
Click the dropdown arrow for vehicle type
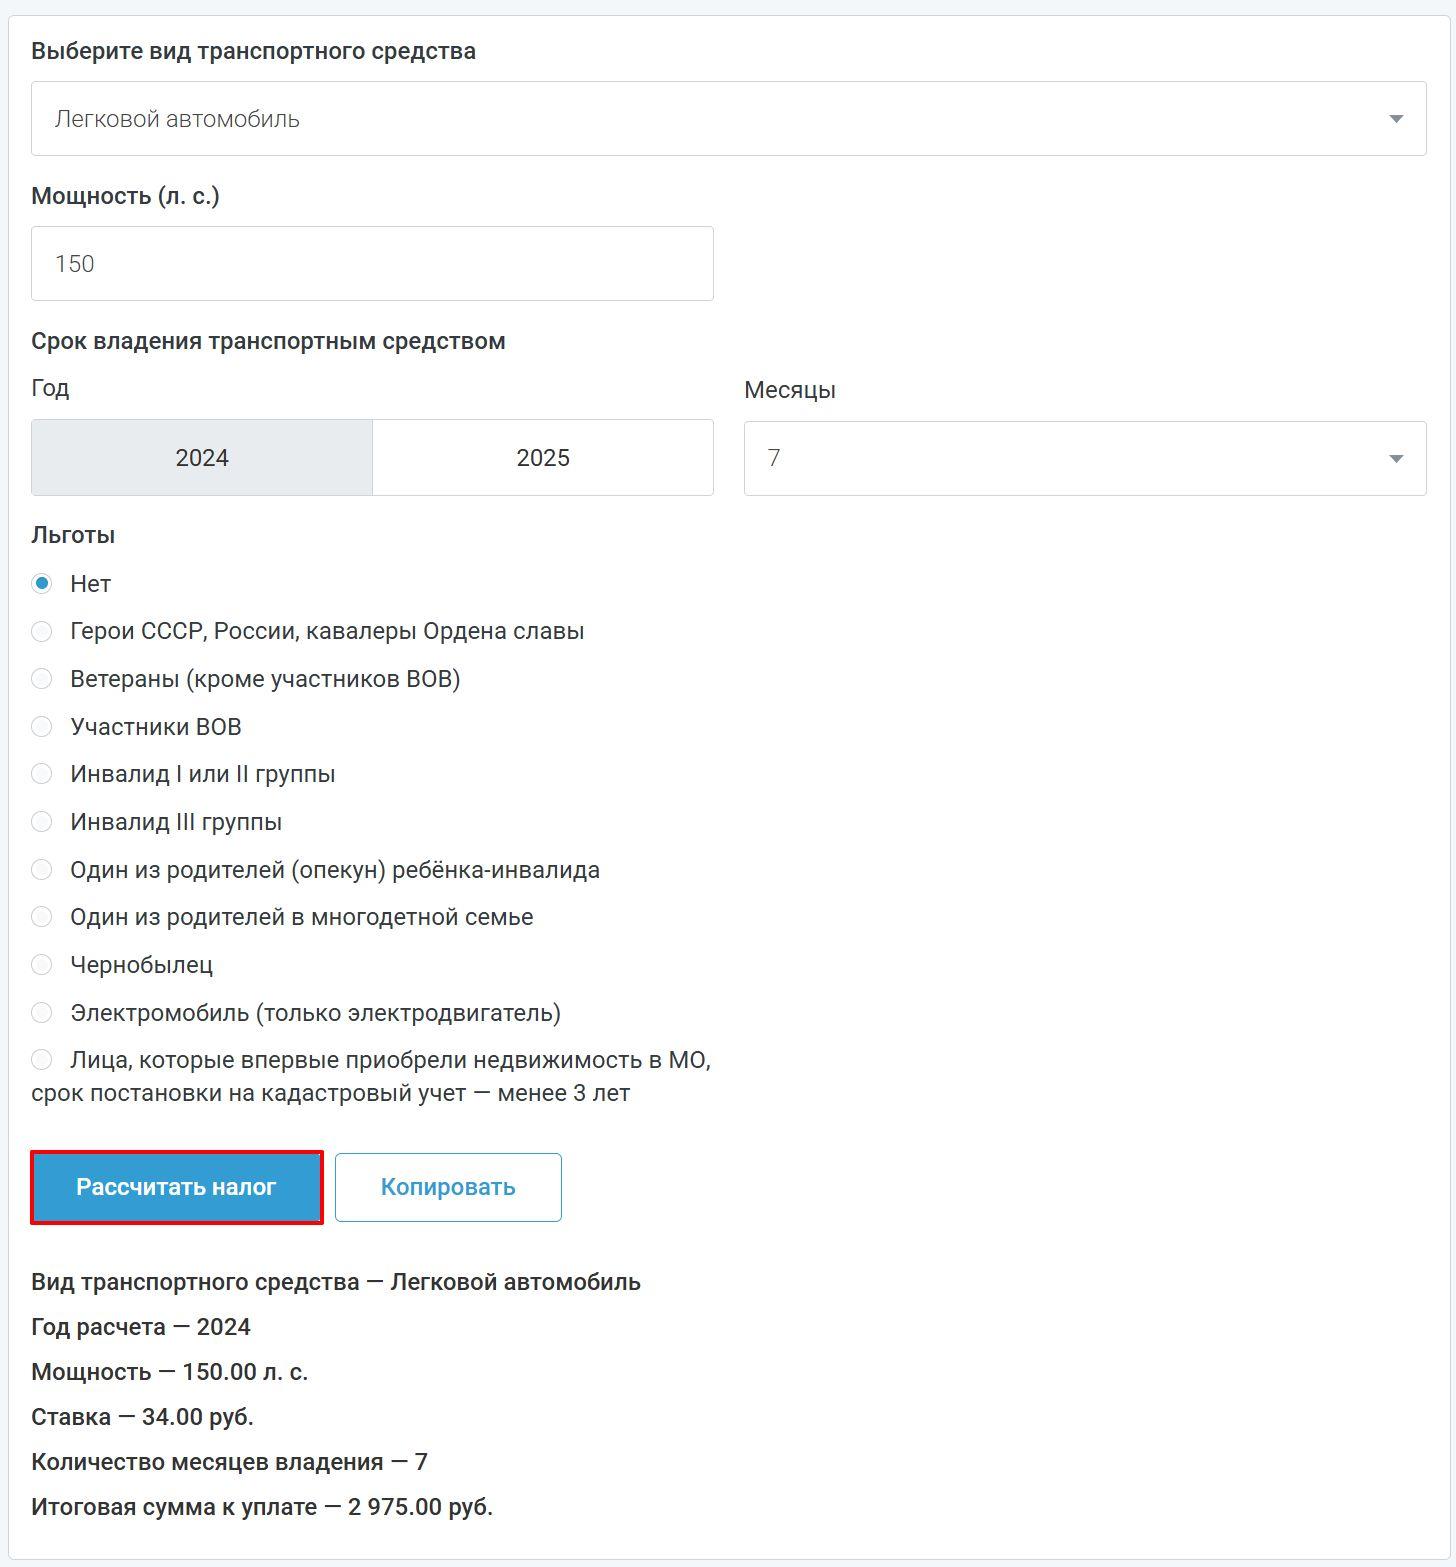(1395, 119)
